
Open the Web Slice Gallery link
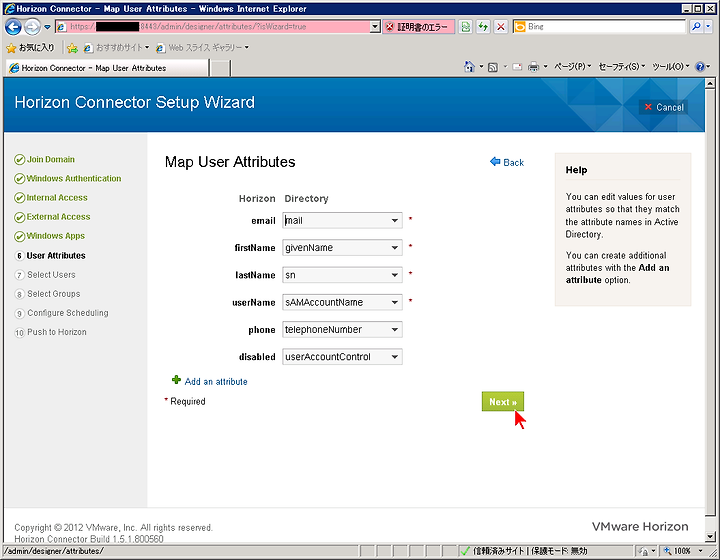(x=202, y=47)
